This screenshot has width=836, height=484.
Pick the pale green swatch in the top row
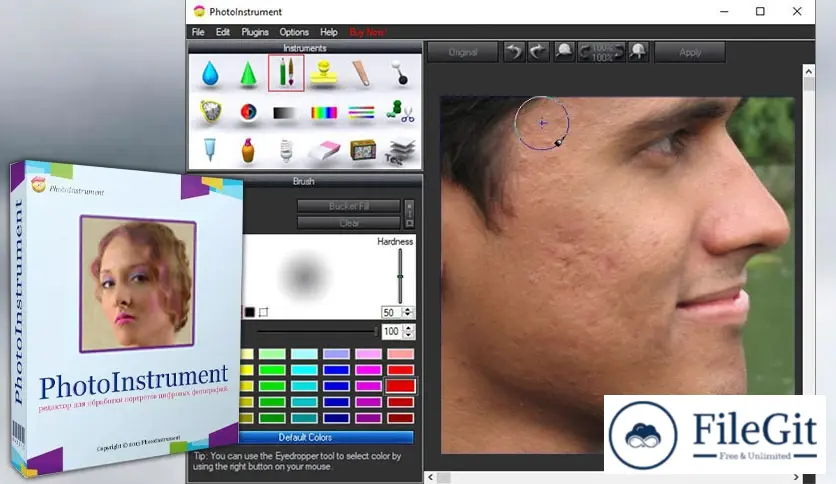(x=272, y=354)
